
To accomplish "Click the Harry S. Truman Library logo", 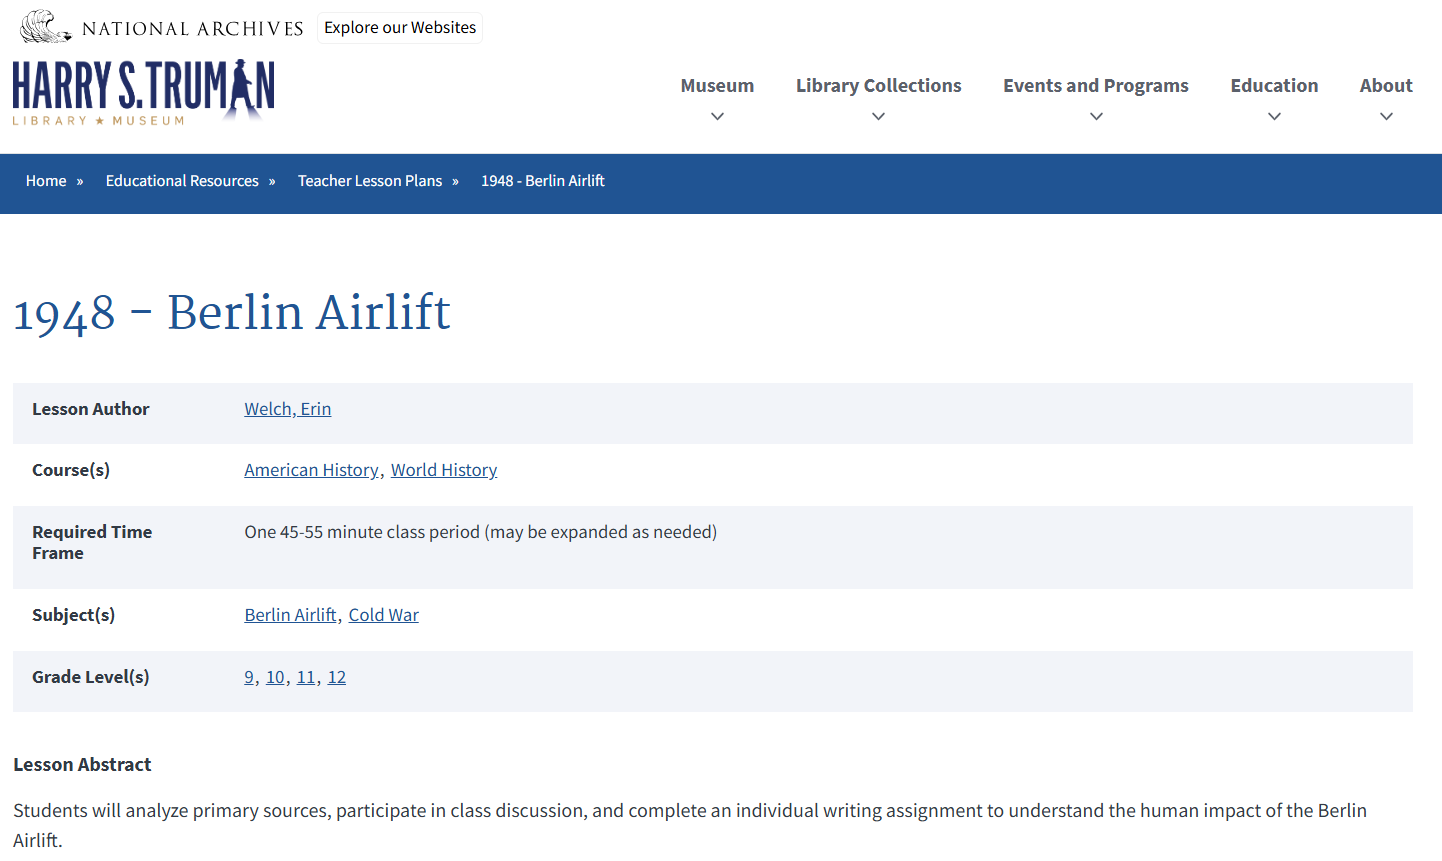I will point(143,92).
